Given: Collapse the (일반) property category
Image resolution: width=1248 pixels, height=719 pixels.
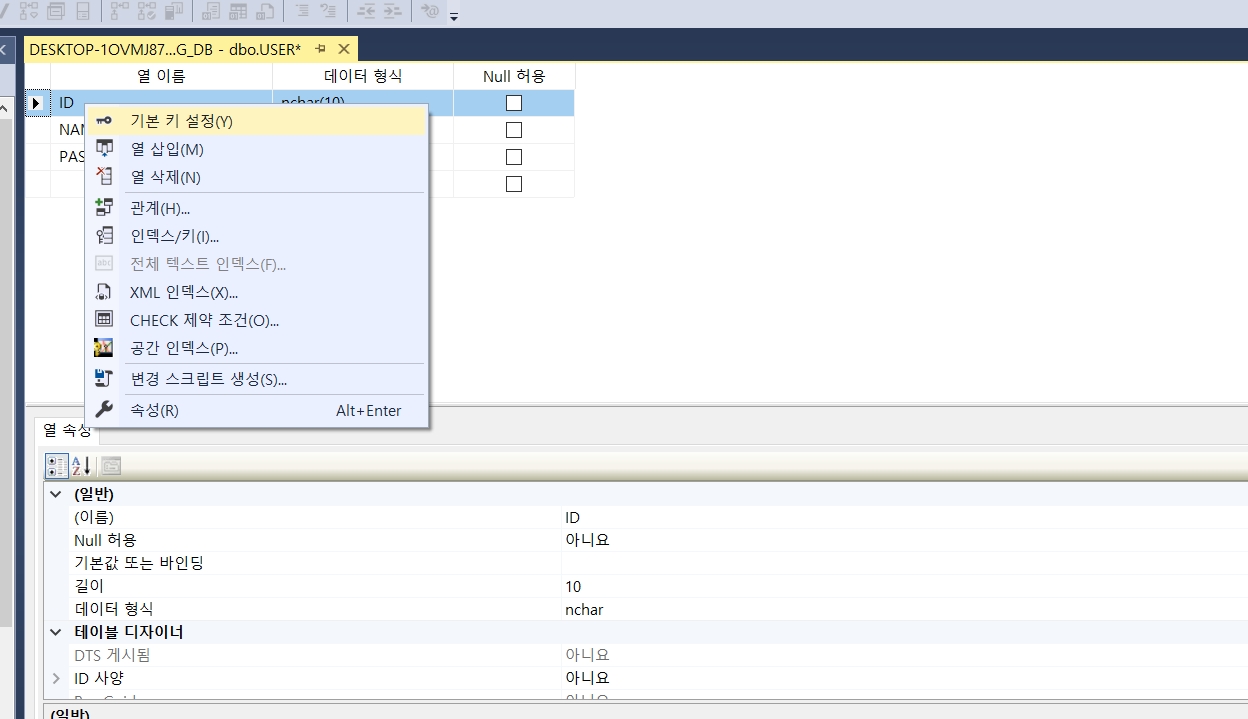Looking at the screenshot, I should click(x=56, y=494).
